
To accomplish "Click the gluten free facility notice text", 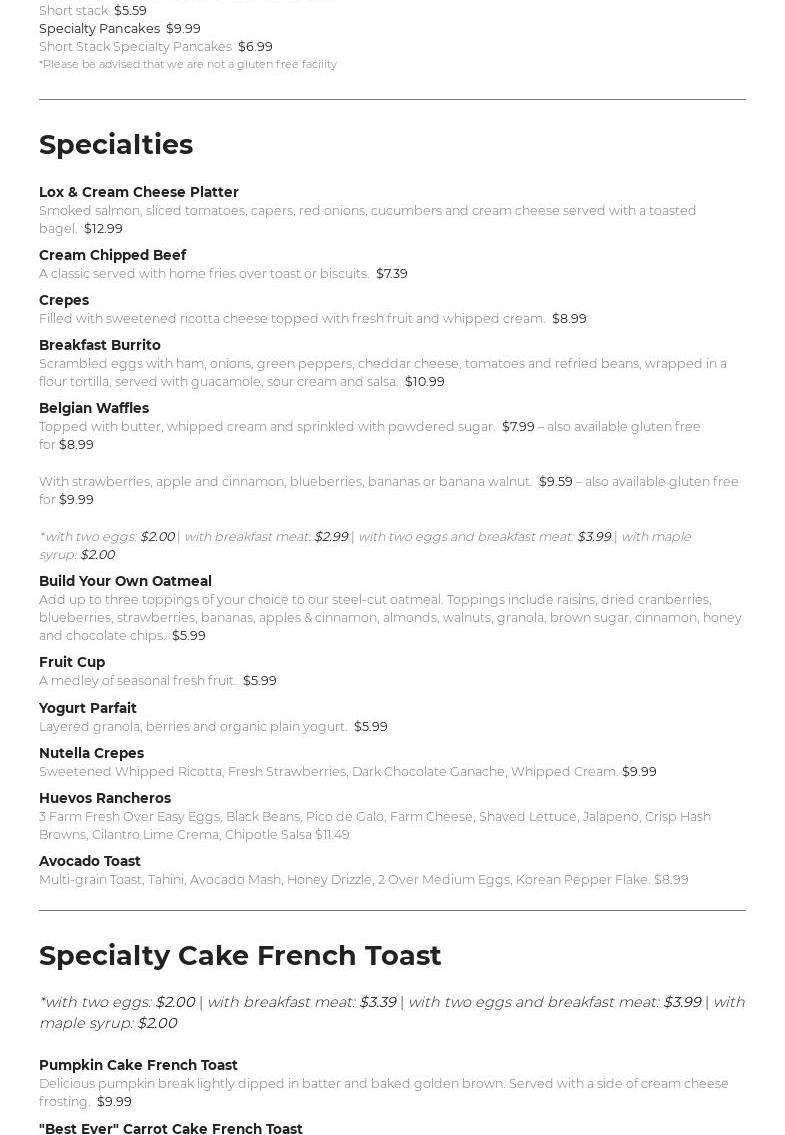I will pos(188,64).
